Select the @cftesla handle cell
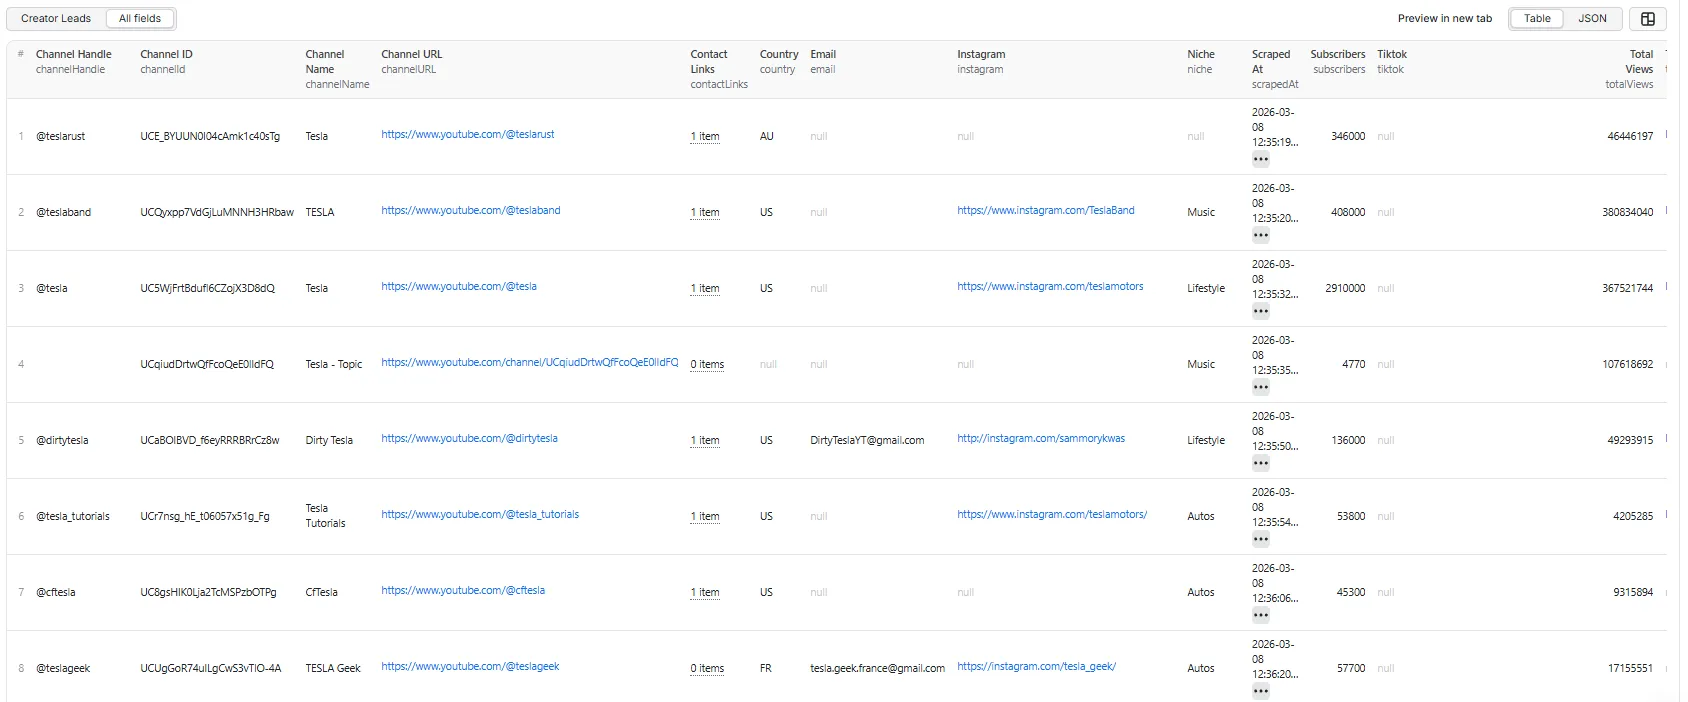Viewport: 1688px width, 702px height. [x=56, y=592]
